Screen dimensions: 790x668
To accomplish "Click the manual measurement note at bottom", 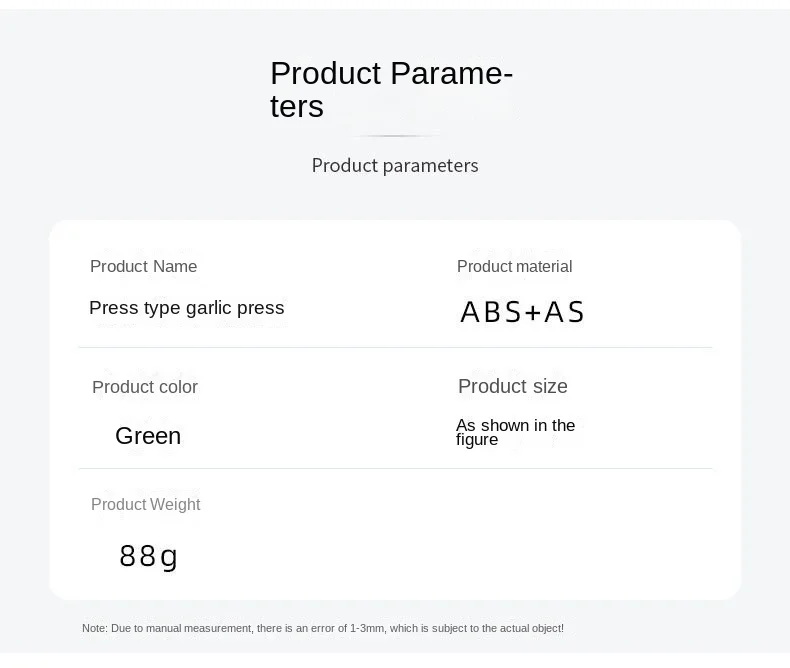I will [322, 629].
